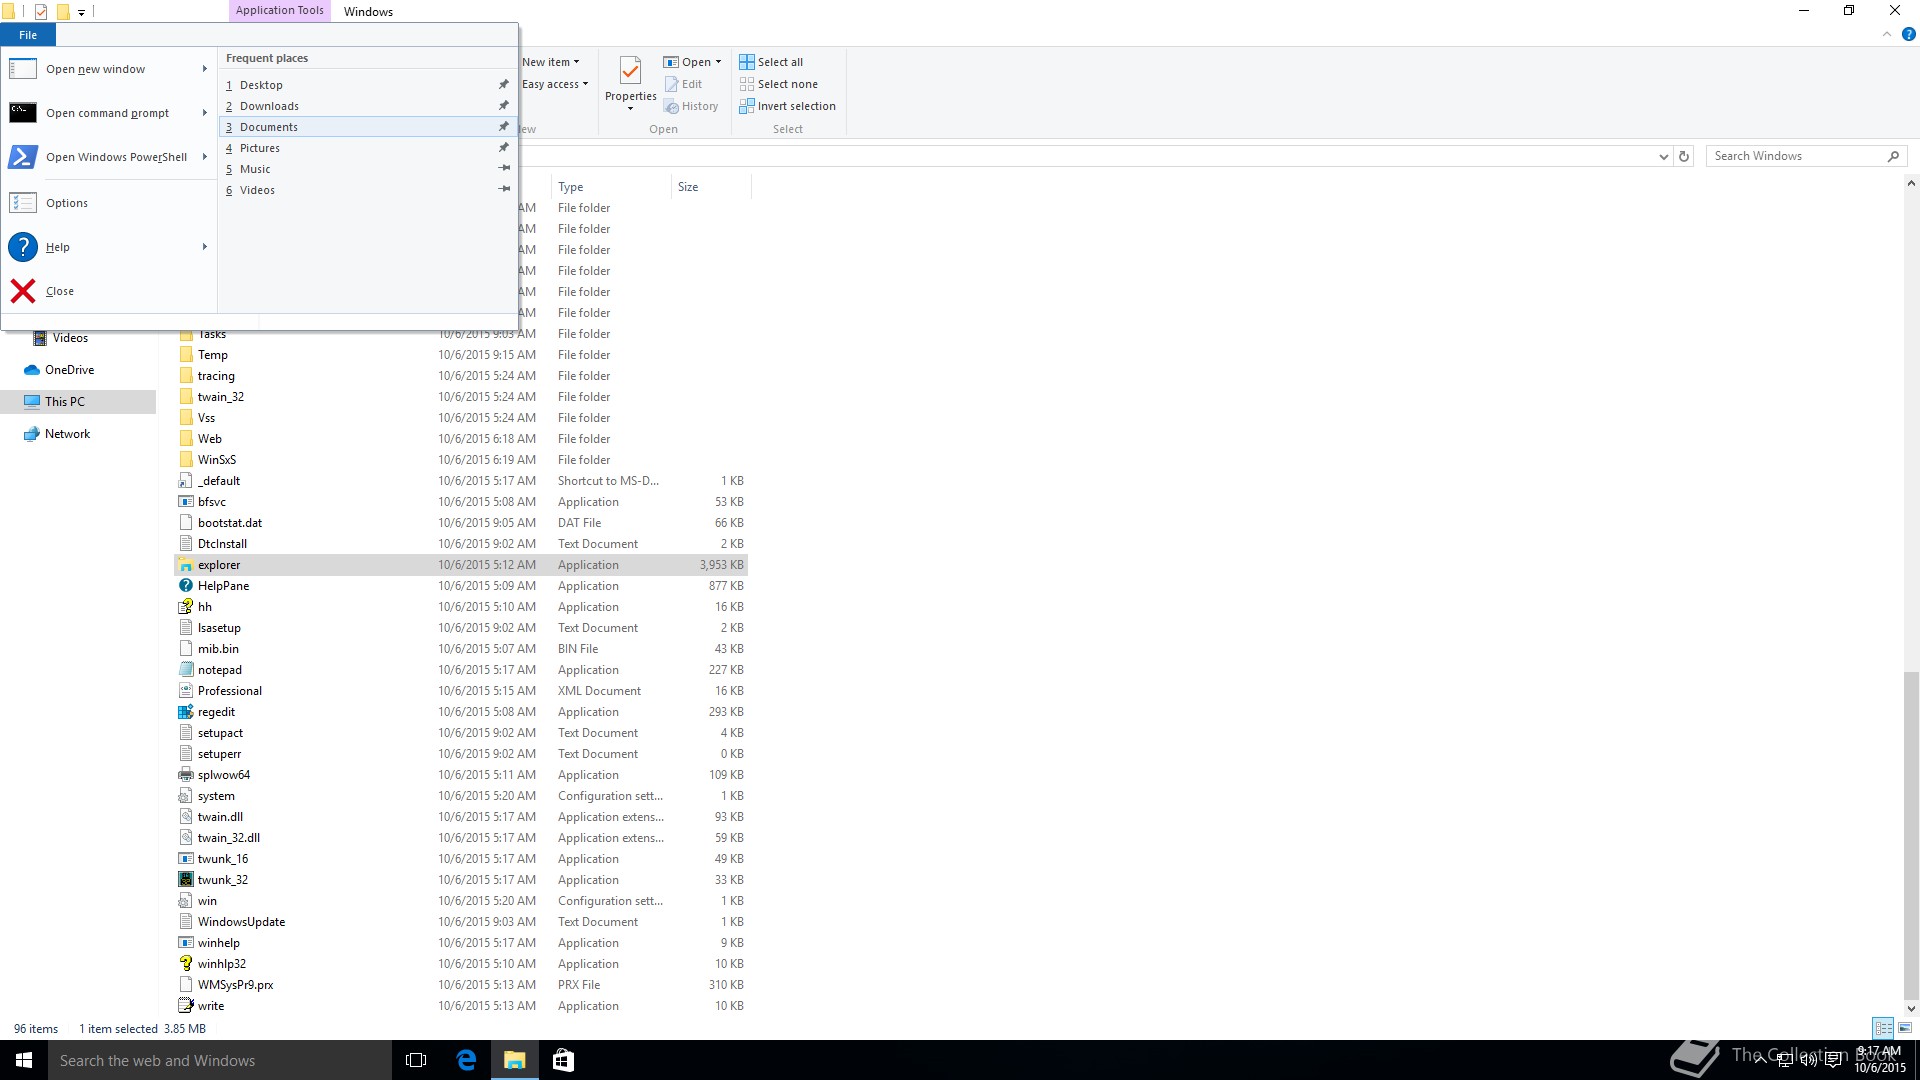Click the blue Help question mark icon

[x=23, y=247]
